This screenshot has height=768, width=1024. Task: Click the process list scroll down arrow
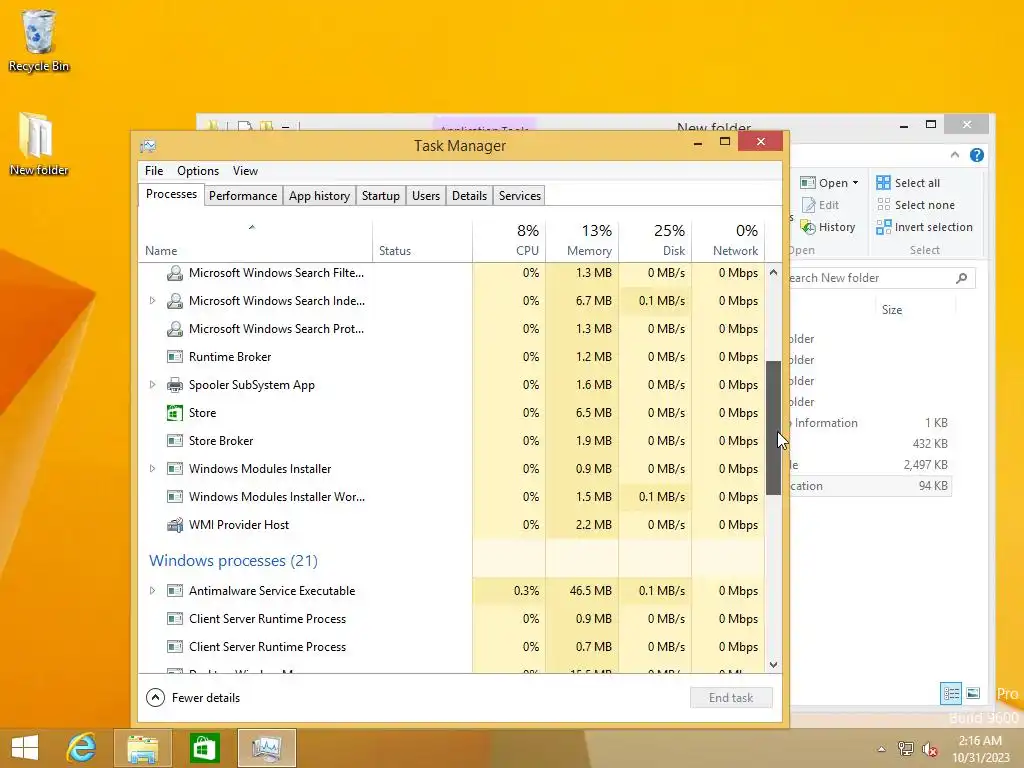773,665
